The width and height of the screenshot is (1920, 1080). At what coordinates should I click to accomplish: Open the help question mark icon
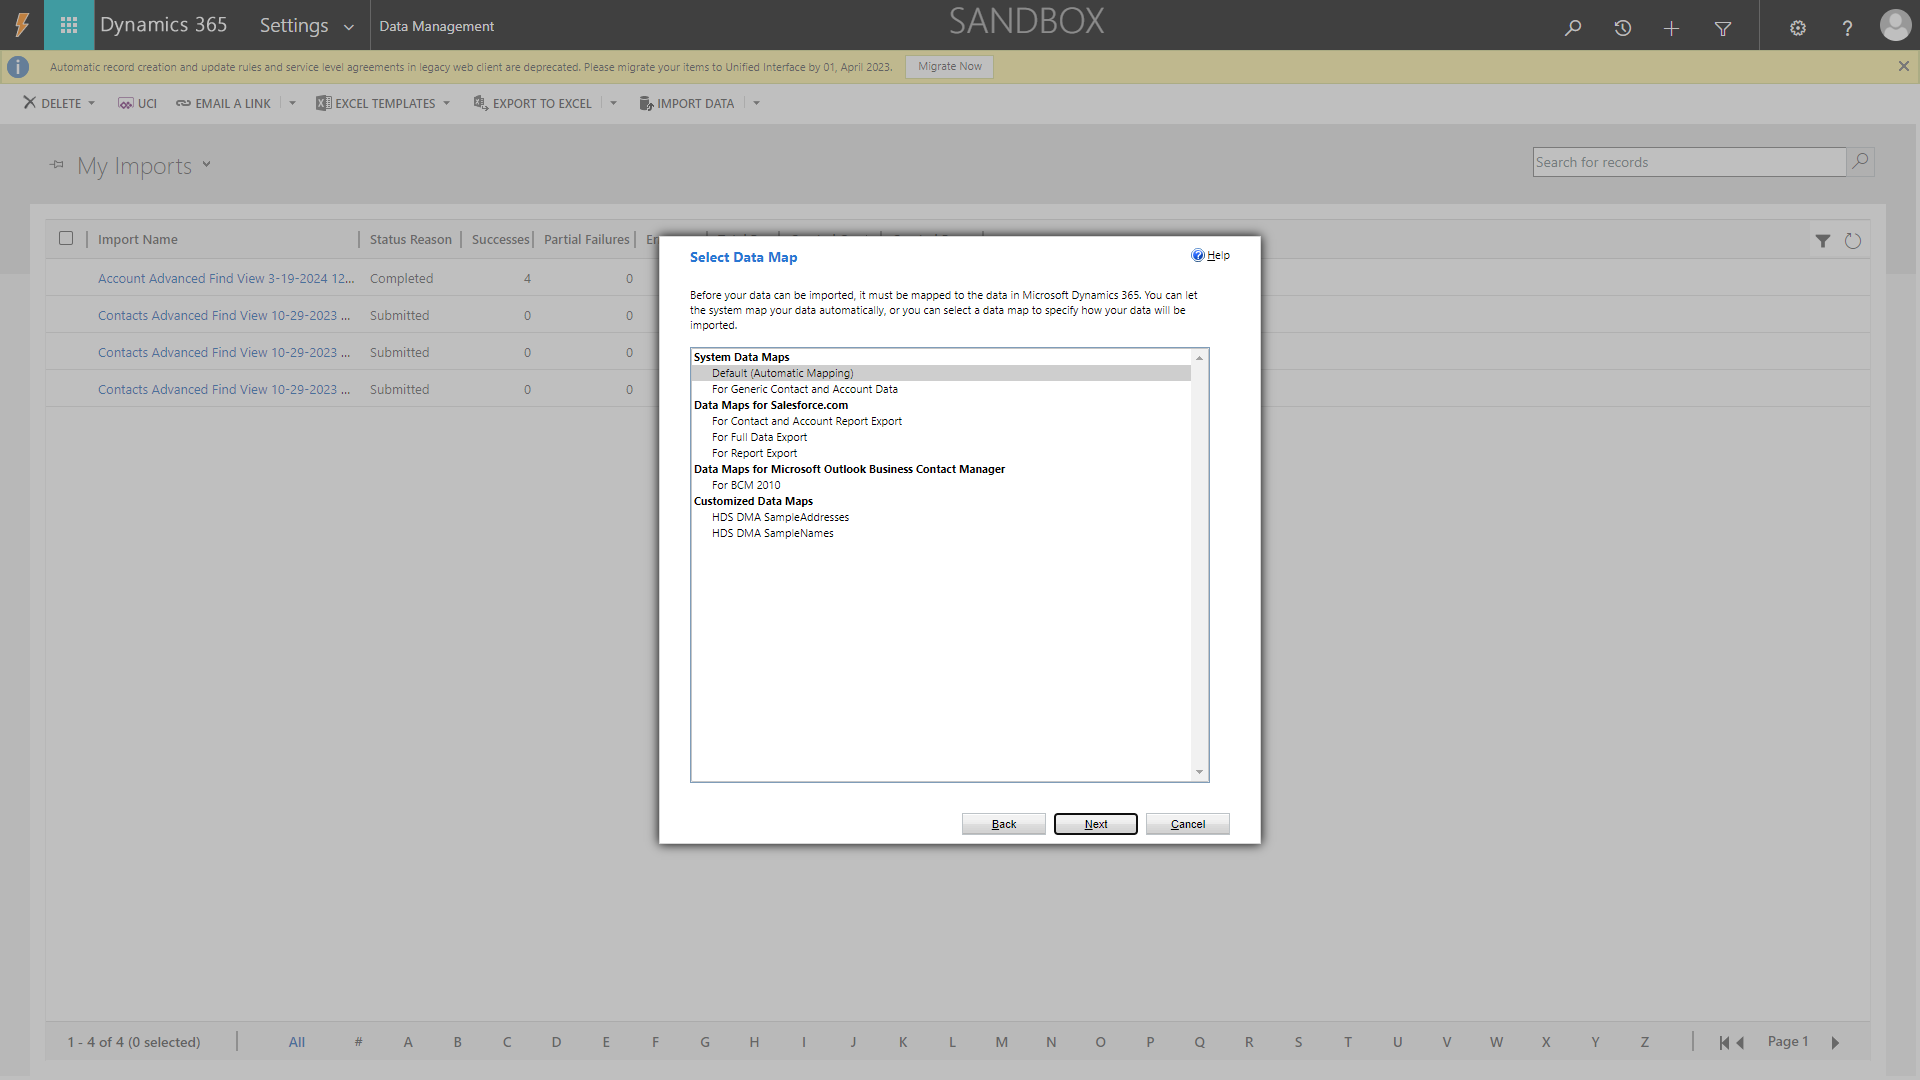click(1847, 28)
